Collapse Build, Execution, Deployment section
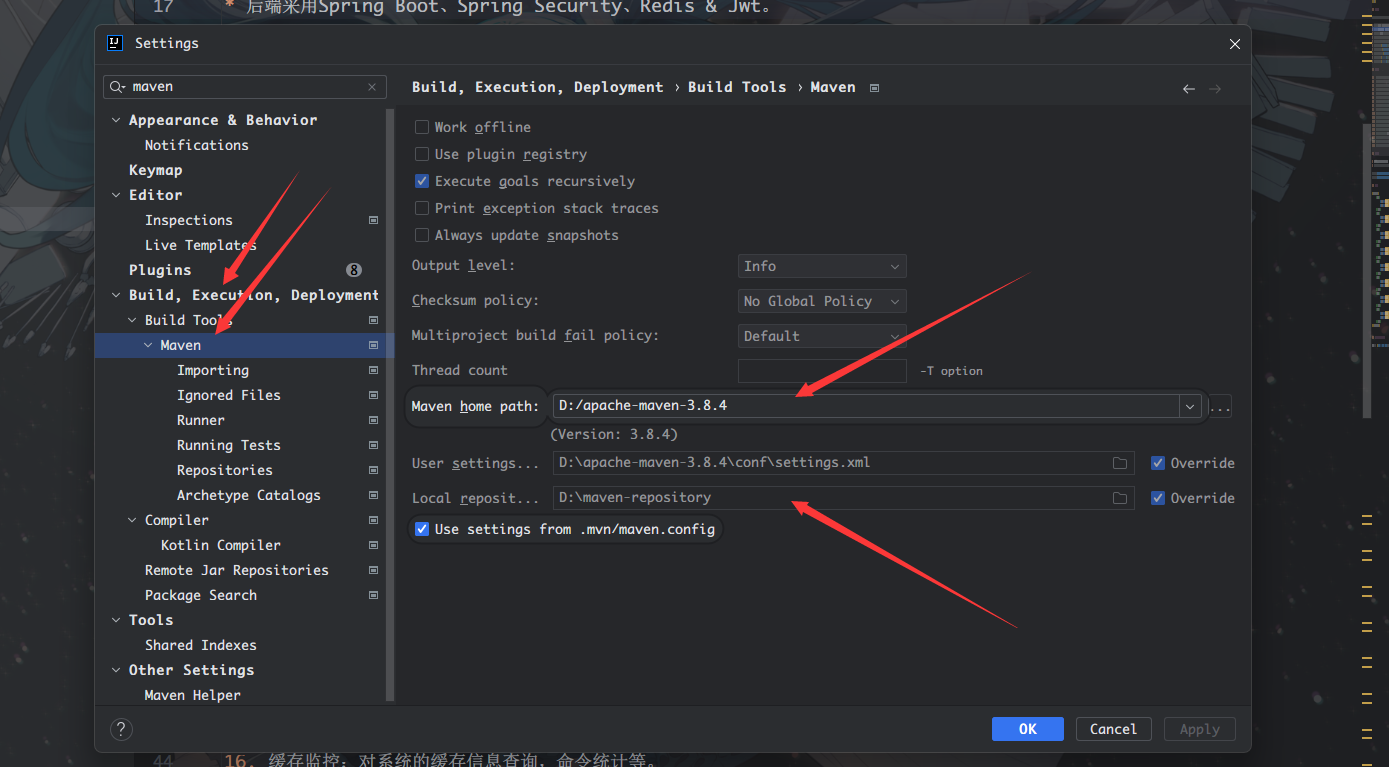Screen dimensions: 1389x767 tap(116, 295)
